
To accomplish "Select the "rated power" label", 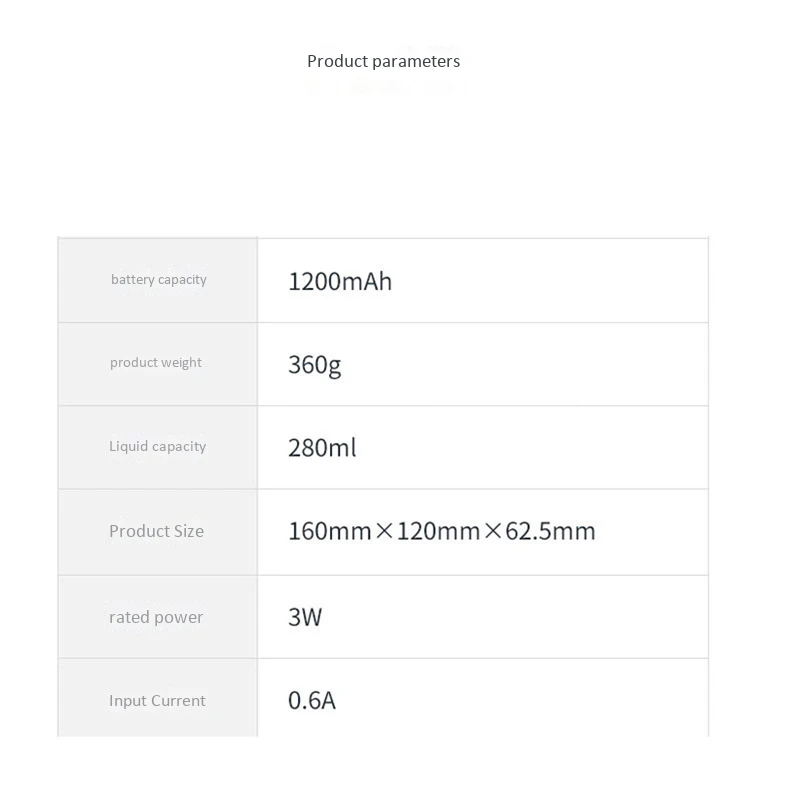I will (156, 617).
